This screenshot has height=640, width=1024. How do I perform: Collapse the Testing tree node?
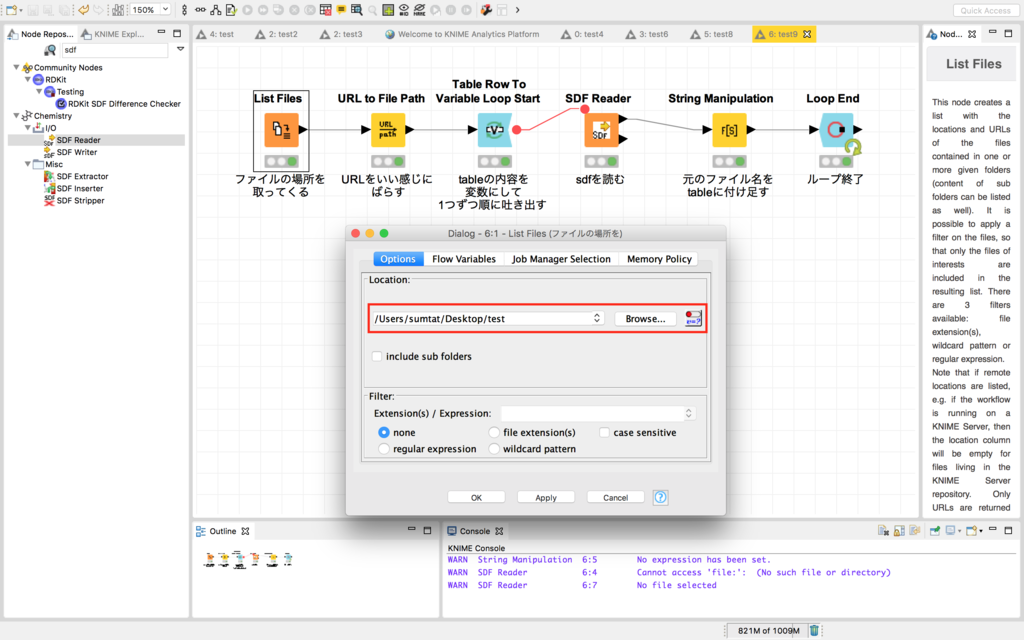coord(39,91)
